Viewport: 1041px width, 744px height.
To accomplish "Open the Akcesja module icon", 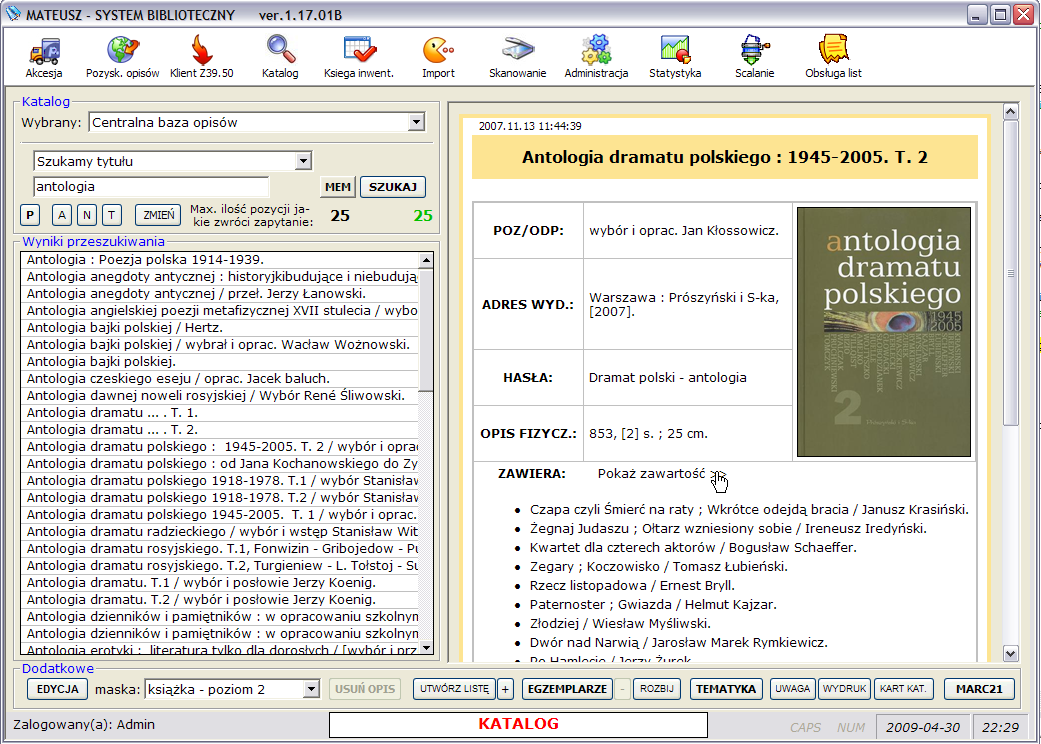I will 44,56.
